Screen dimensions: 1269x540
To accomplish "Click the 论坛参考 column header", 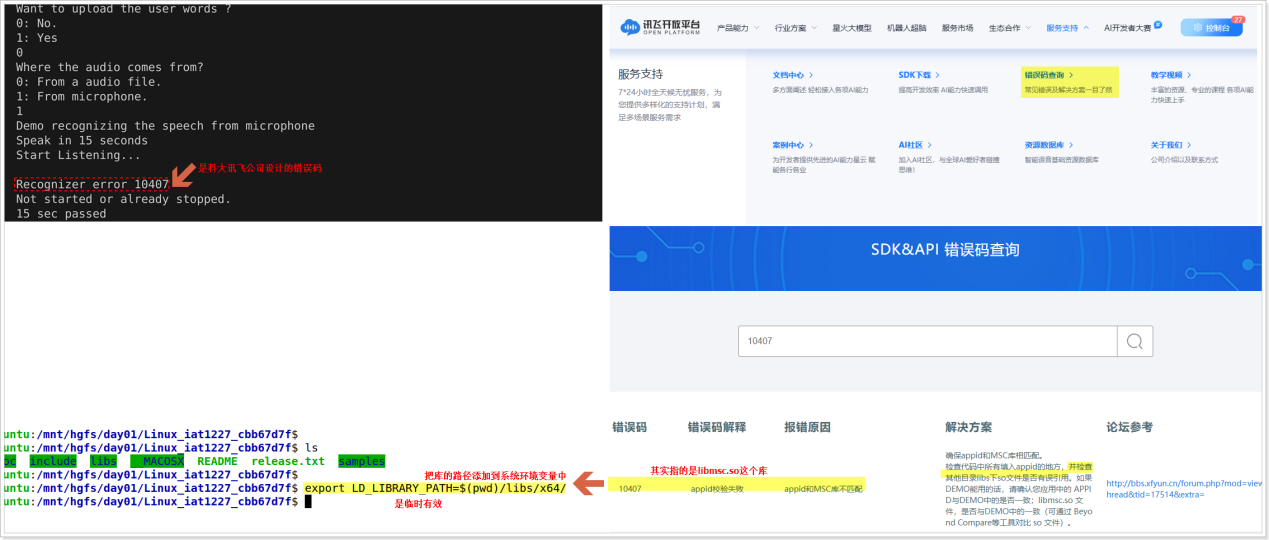I will 1129,427.
